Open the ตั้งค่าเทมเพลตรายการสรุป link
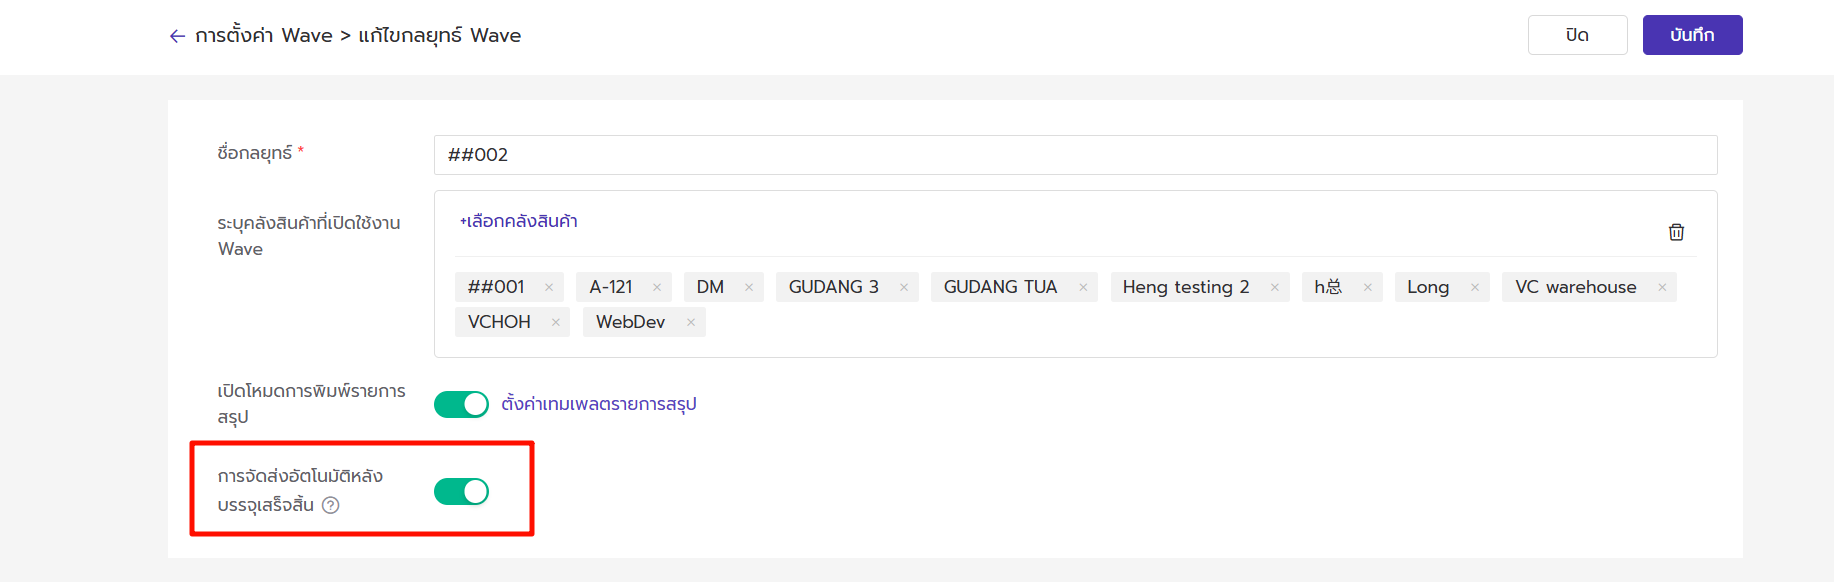The width and height of the screenshot is (1834, 582). [599, 404]
